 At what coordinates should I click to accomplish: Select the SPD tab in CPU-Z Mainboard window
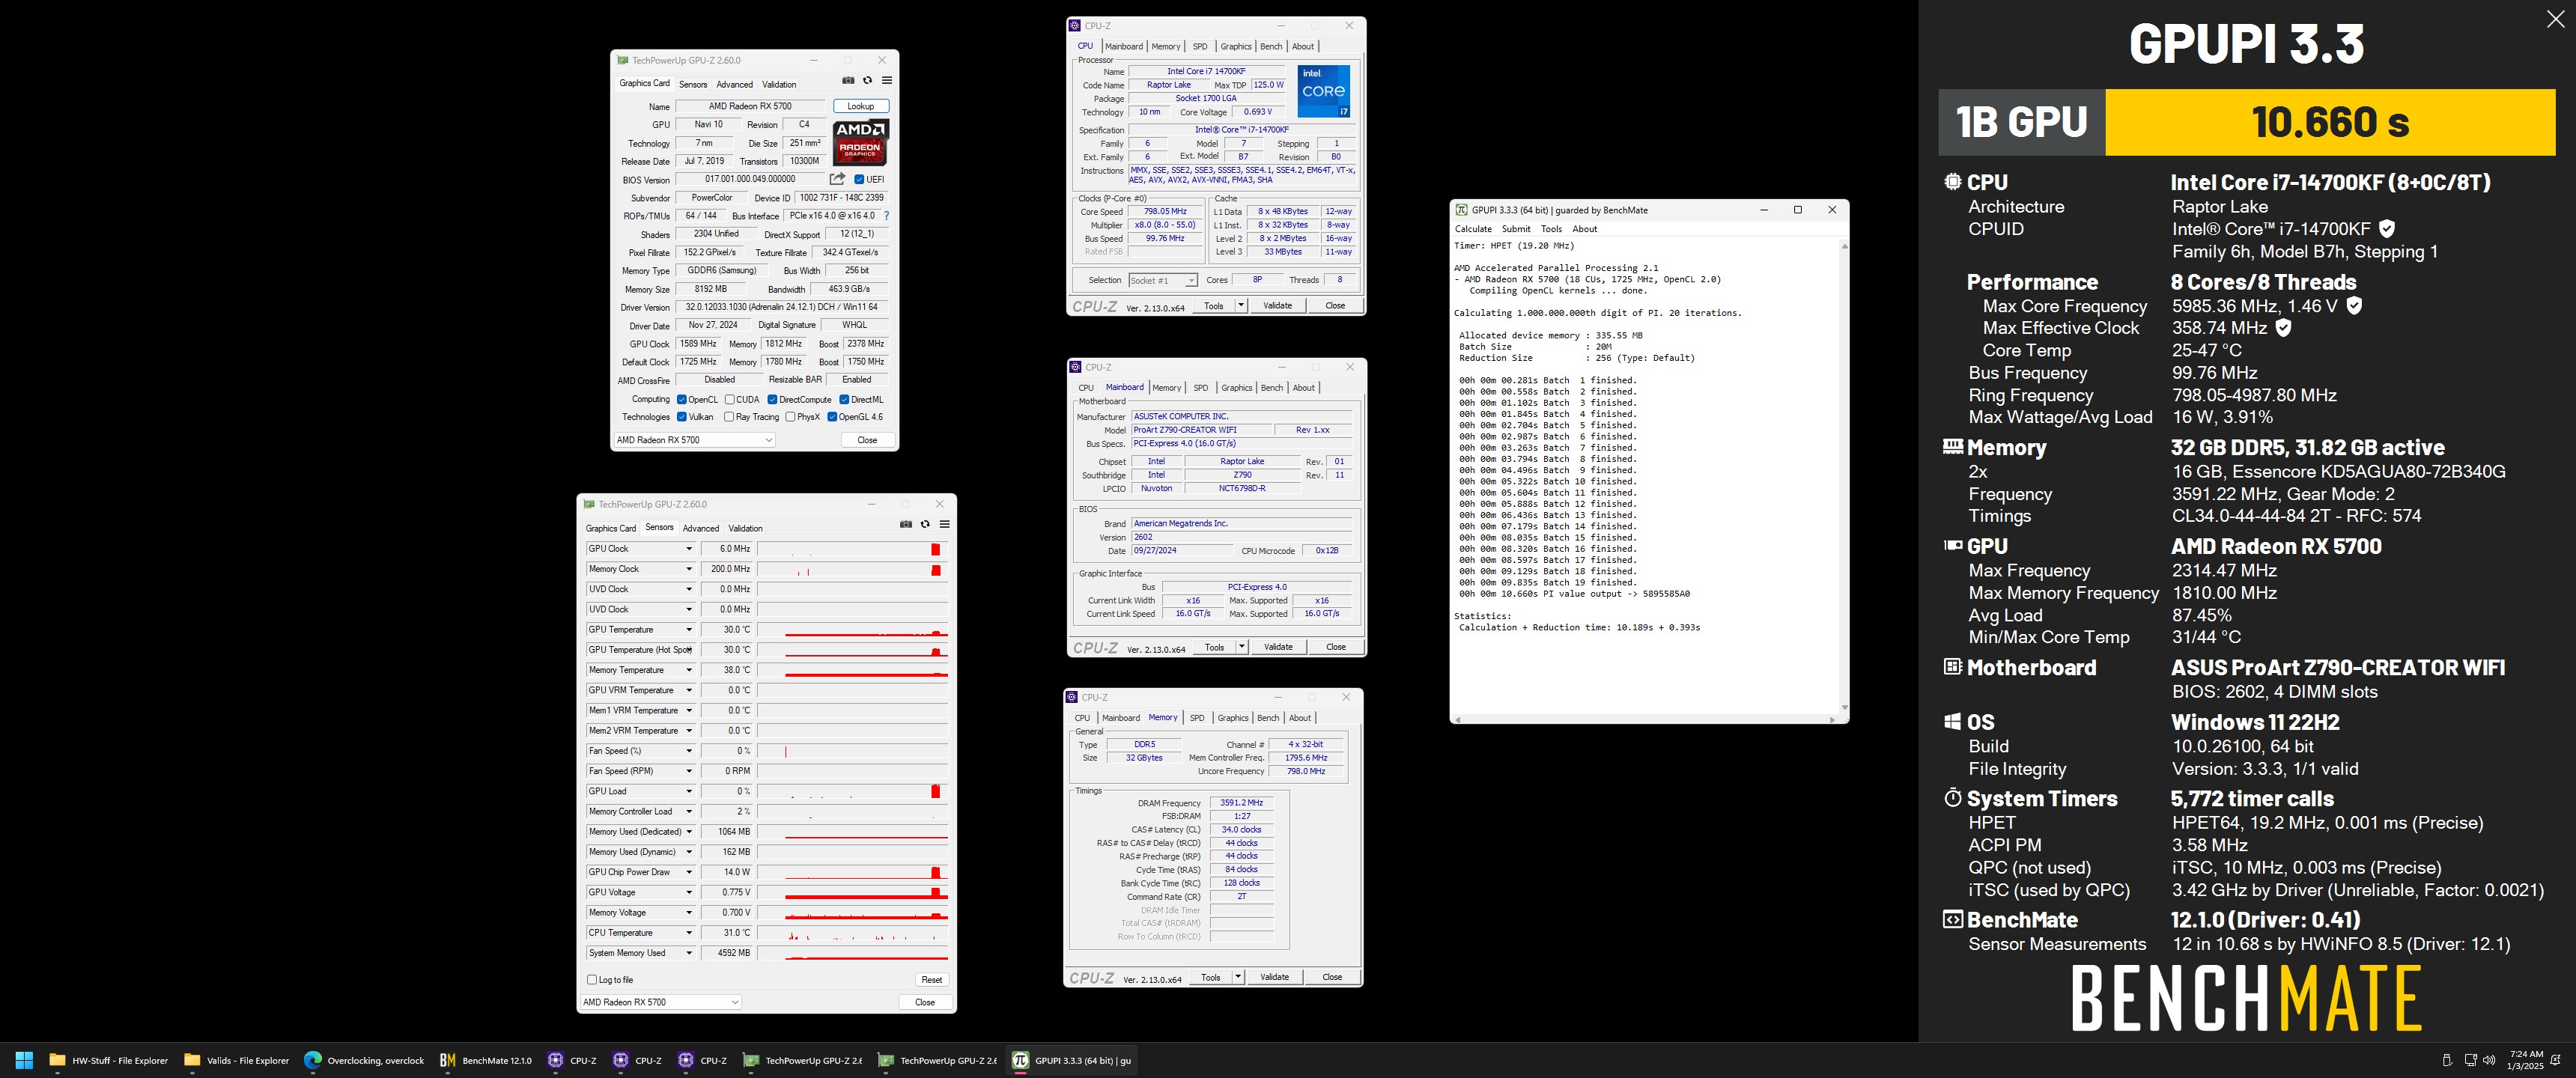1201,388
